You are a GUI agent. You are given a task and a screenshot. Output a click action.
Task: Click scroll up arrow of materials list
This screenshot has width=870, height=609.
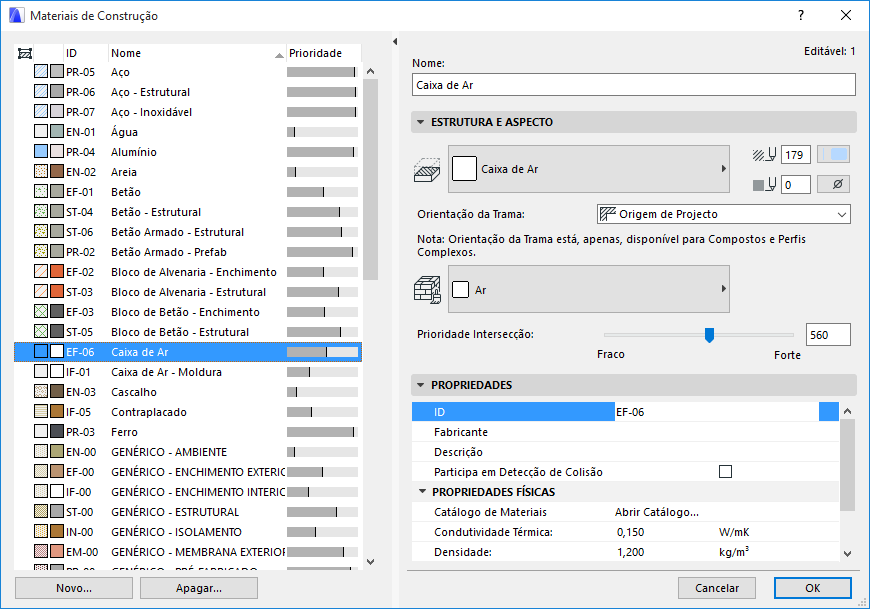pos(371,71)
